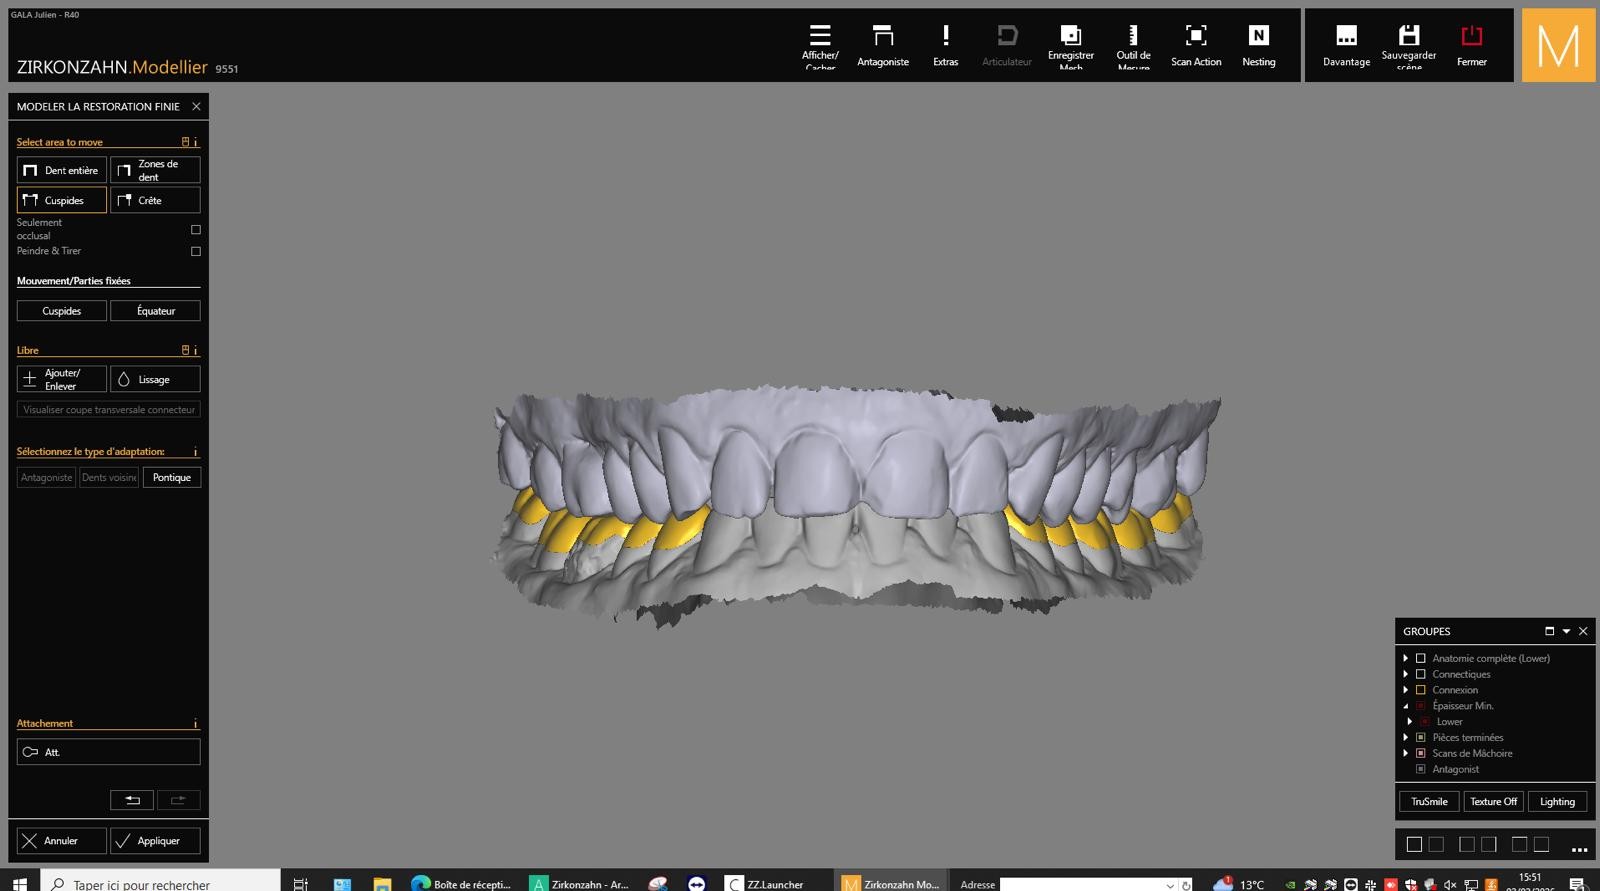Click the Fermer icon

tap(1472, 46)
